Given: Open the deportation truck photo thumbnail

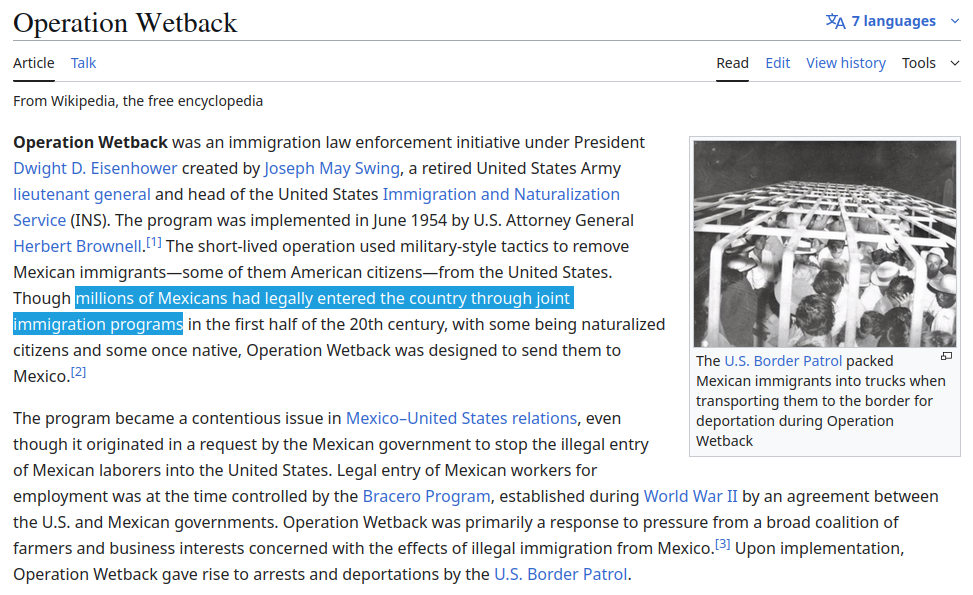Looking at the screenshot, I should (x=825, y=244).
